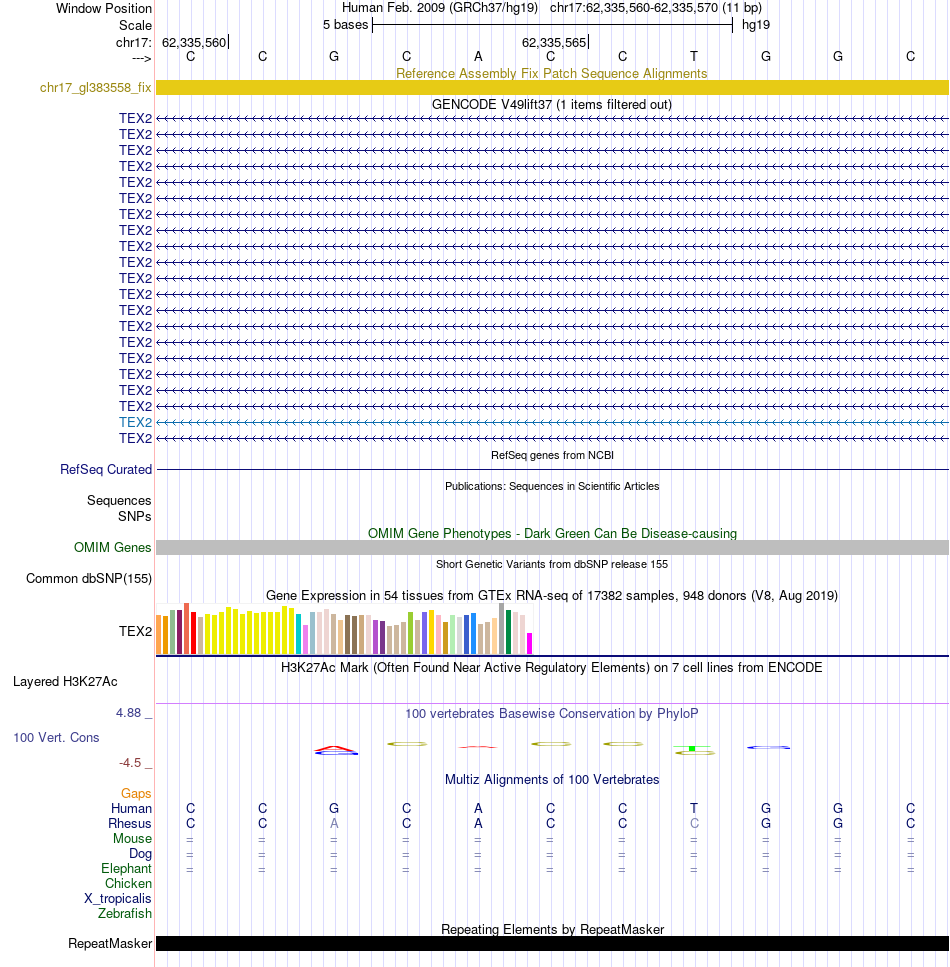The width and height of the screenshot is (950, 967).
Task: Select the red and blue PhyloP mark under G
Action: (x=336, y=751)
